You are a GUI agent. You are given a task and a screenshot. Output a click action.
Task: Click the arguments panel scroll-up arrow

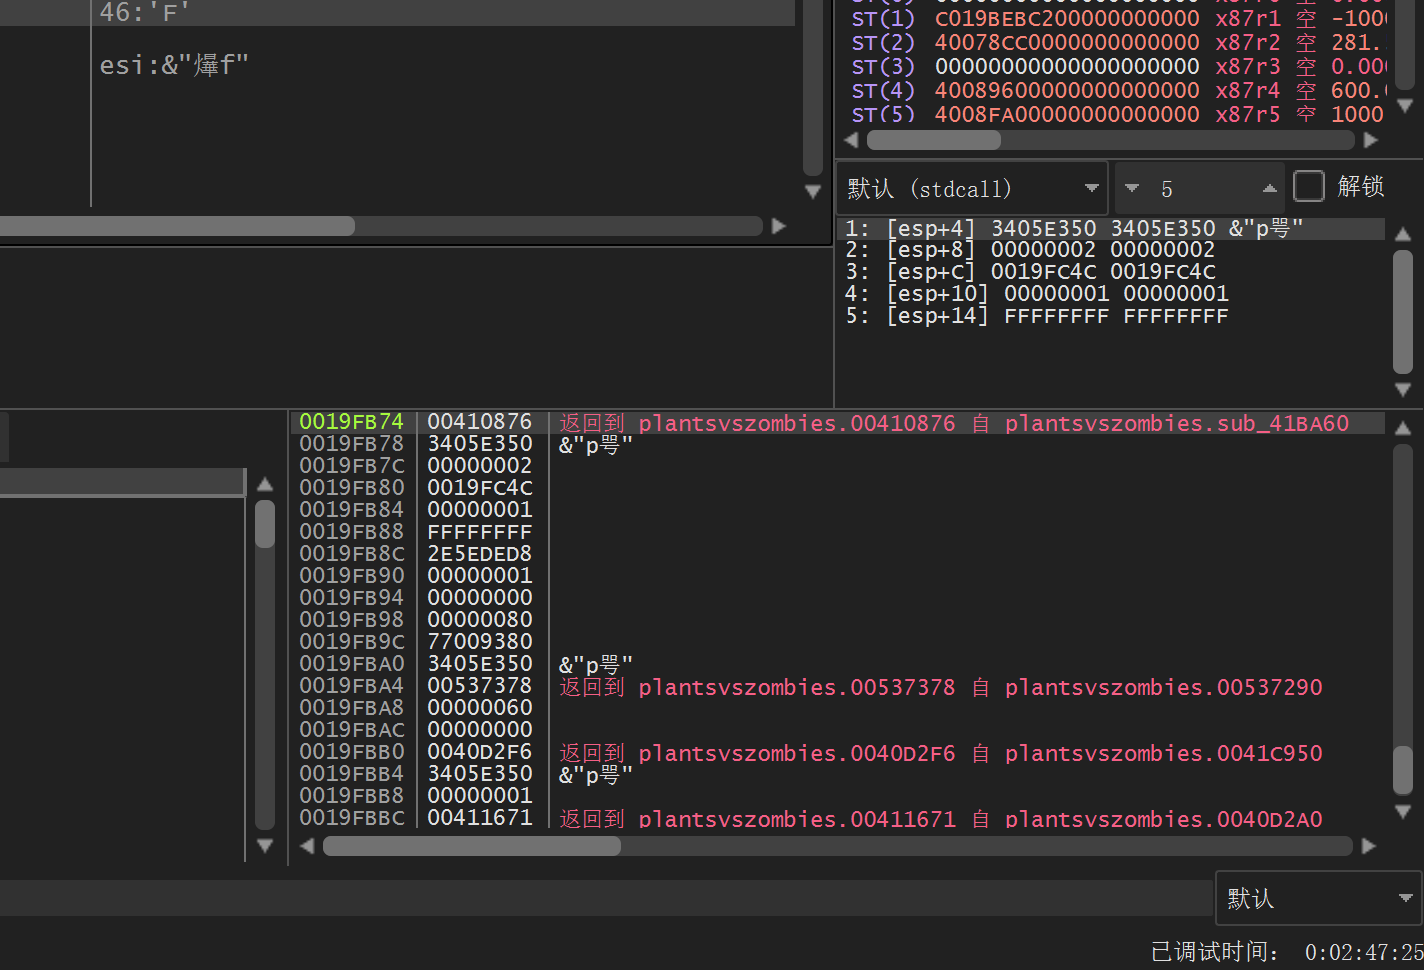coord(1403,234)
